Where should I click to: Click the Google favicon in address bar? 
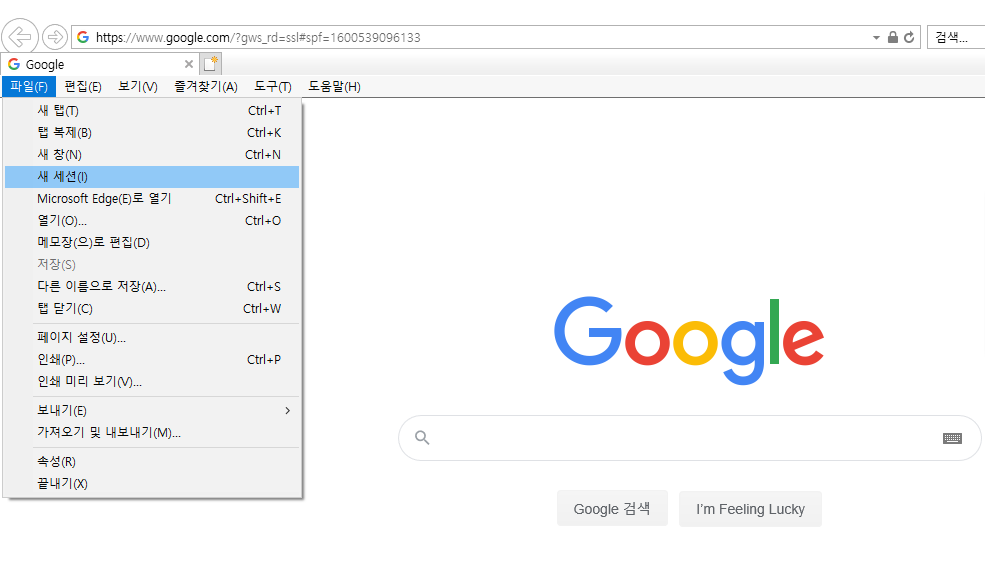83,37
